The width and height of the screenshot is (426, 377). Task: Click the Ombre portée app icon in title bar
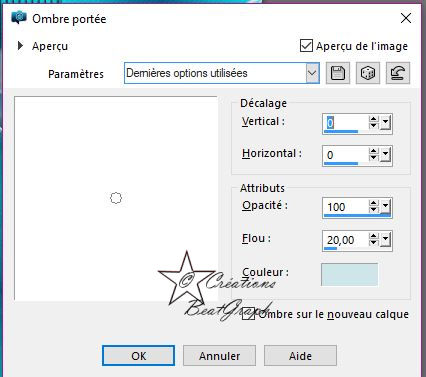tap(19, 17)
